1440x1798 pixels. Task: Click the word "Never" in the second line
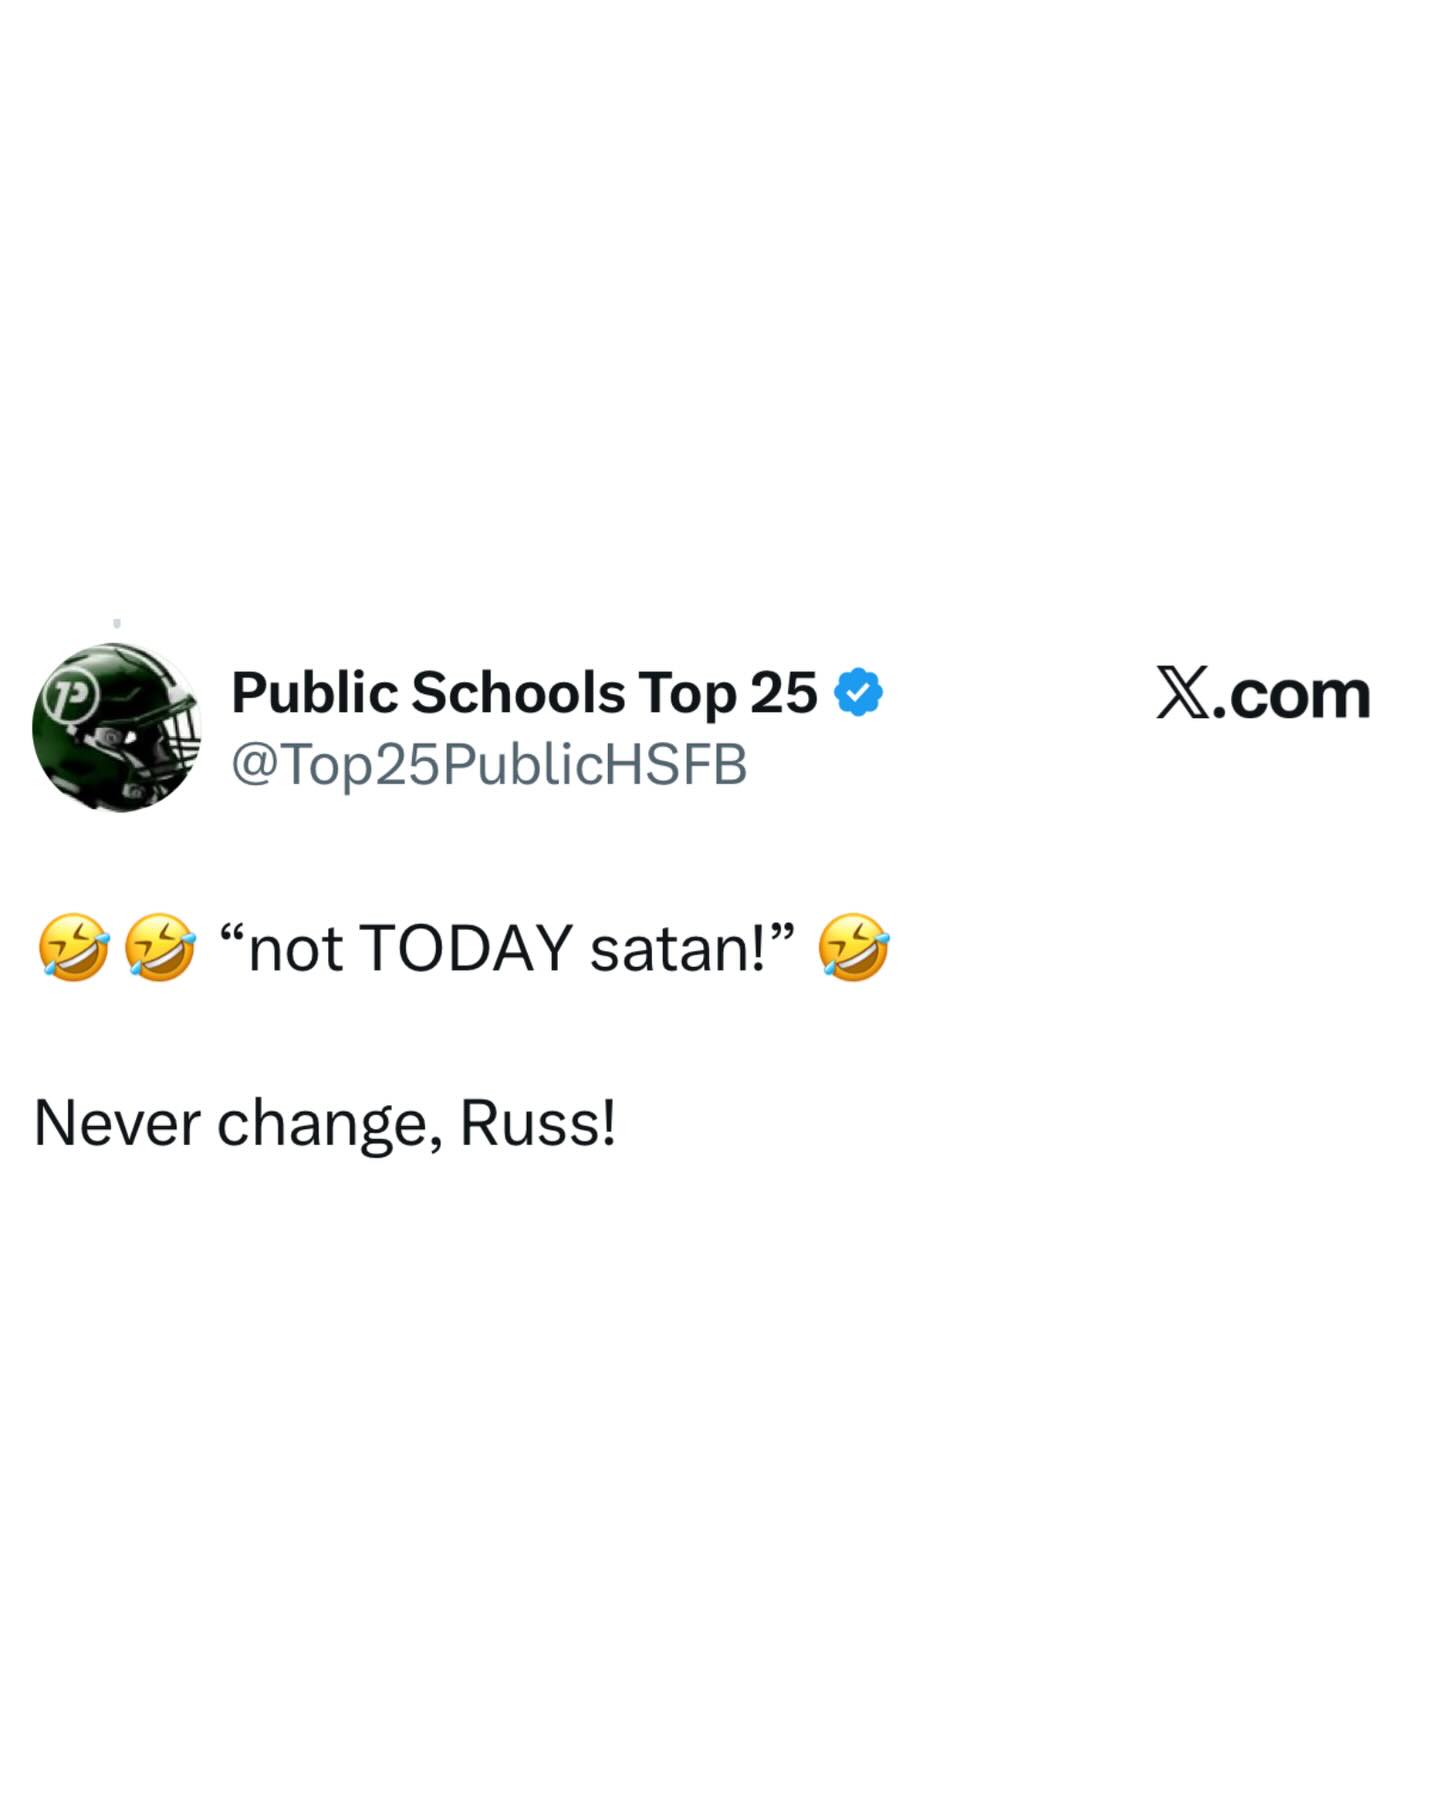point(117,1123)
